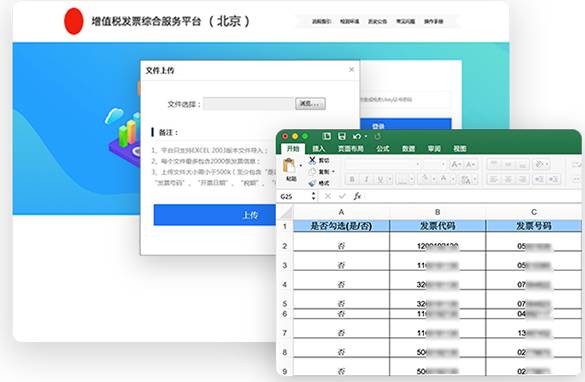Click the 发票号码 header cell
Image resolution: width=585 pixels, height=382 pixels.
[534, 226]
